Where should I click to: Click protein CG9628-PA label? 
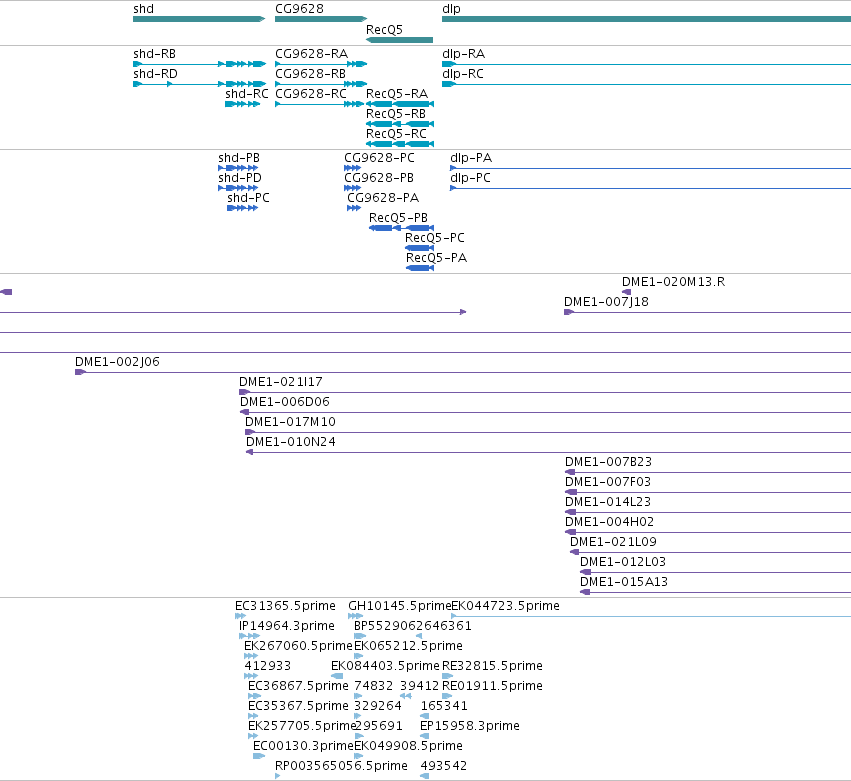click(383, 199)
